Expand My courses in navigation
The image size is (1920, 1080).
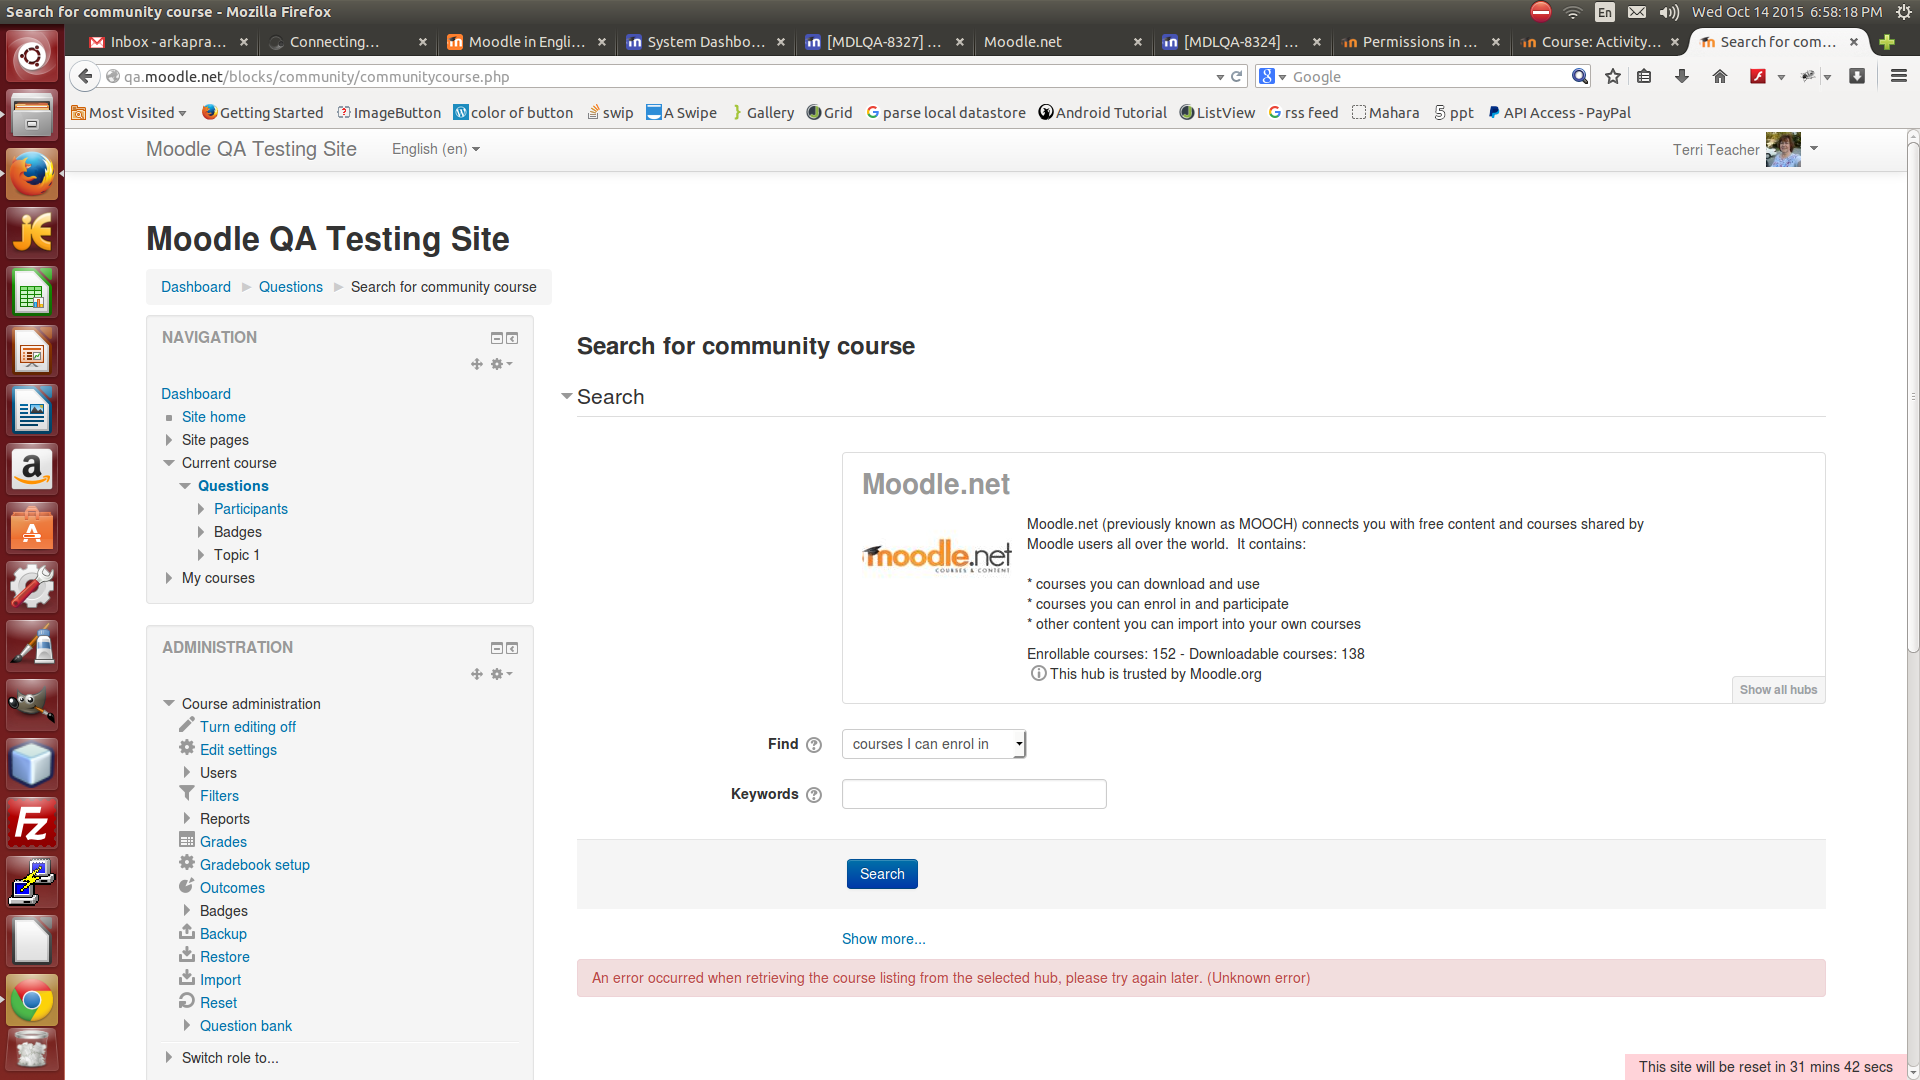pyautogui.click(x=168, y=578)
